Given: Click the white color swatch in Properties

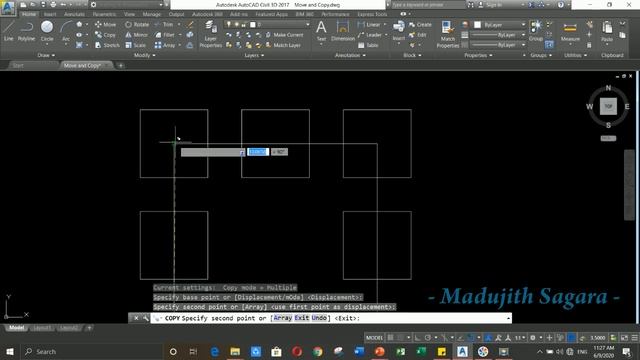Looking at the screenshot, I should pos(477,25).
